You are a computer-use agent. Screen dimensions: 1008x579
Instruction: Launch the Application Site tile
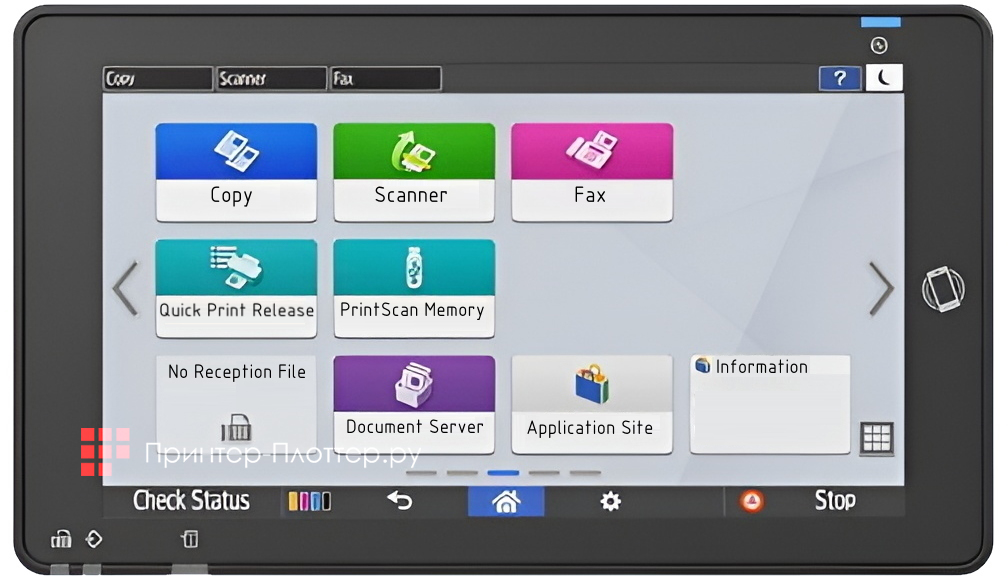(x=591, y=404)
